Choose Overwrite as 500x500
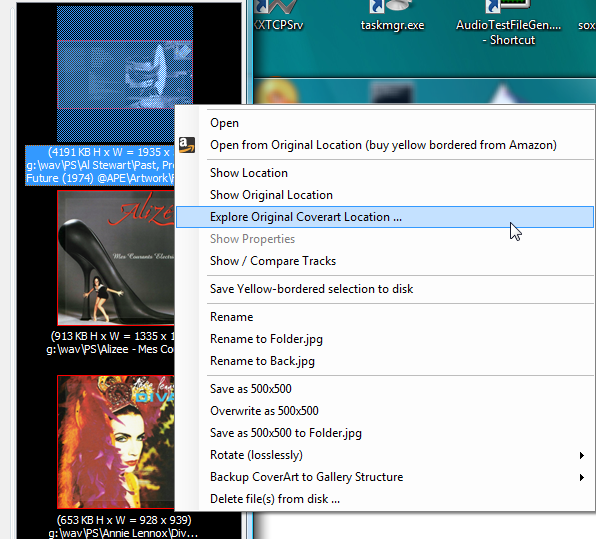The width and height of the screenshot is (596, 539). [385, 411]
